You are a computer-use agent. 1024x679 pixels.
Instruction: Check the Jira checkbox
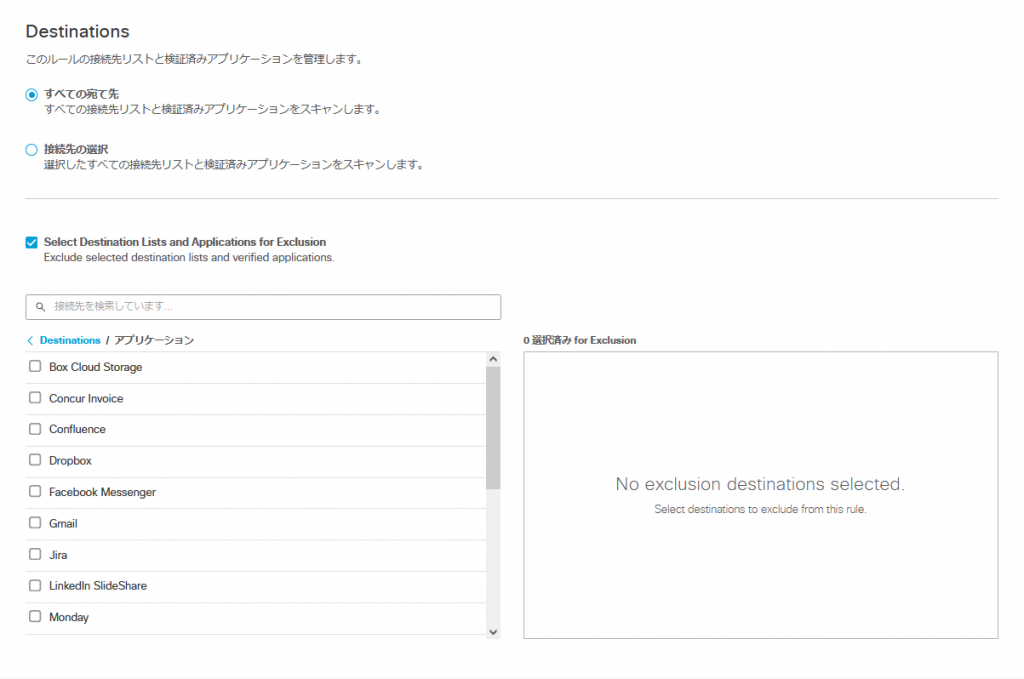click(35, 554)
